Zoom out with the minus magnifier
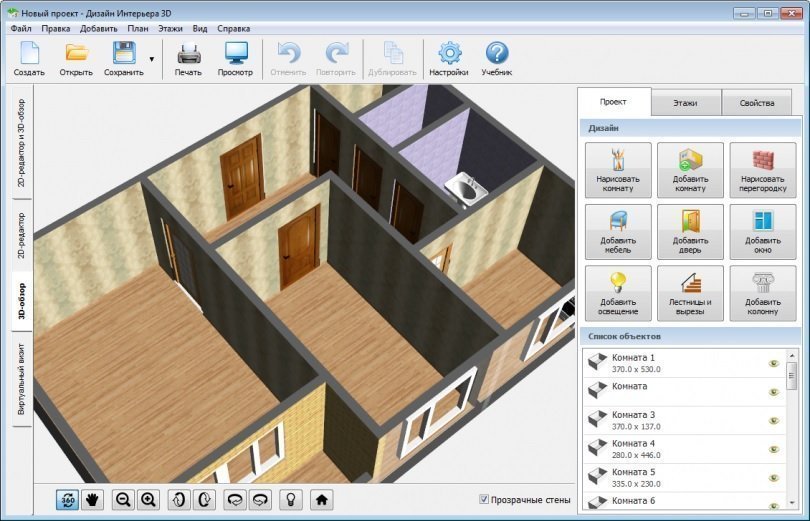810x521 pixels. (124, 499)
